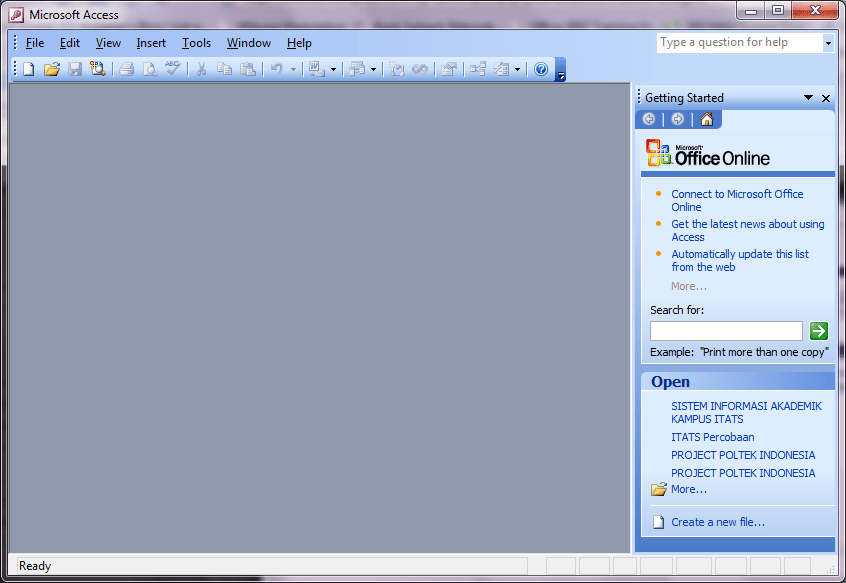Open the help question history dropdown

828,43
